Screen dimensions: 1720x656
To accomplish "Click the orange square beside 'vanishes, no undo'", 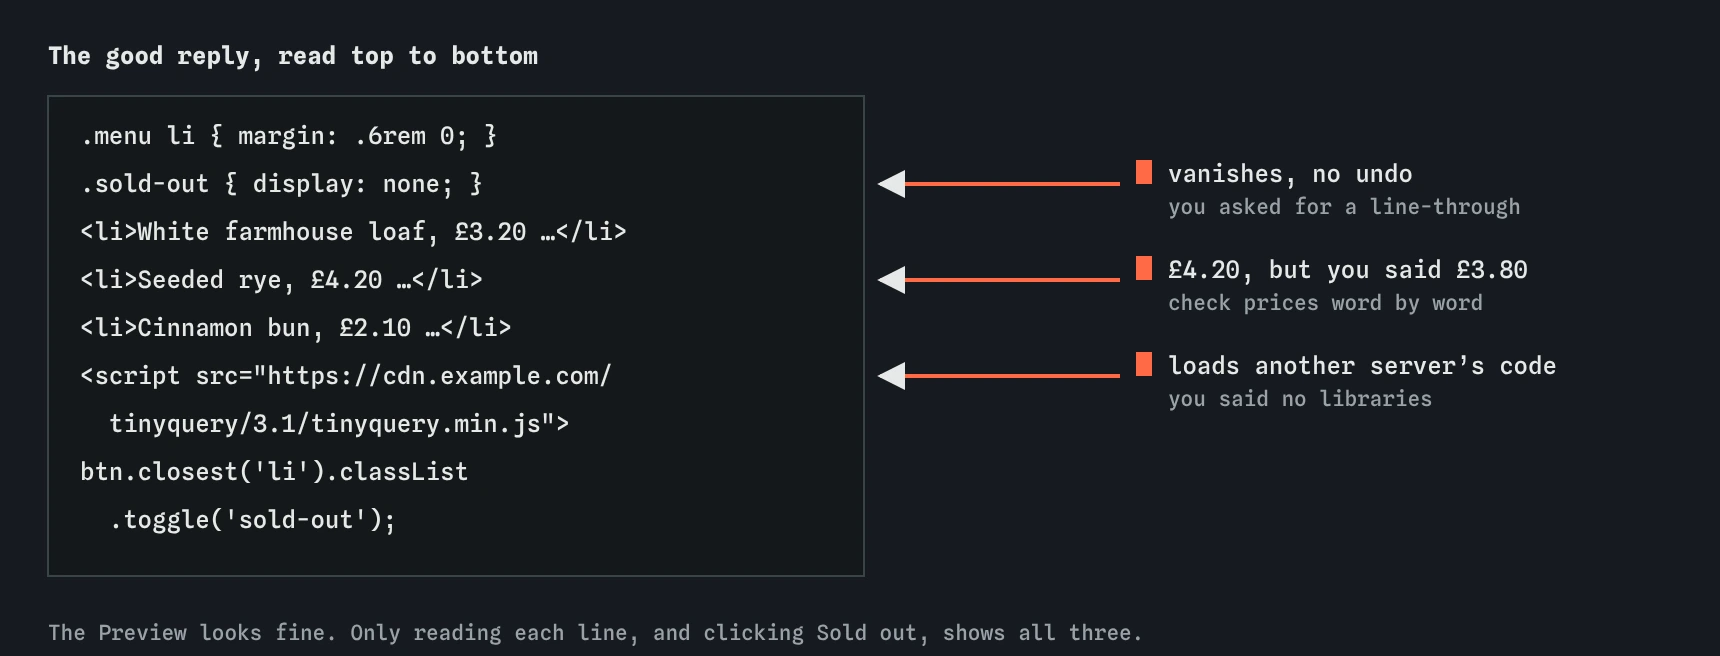I will (1144, 172).
